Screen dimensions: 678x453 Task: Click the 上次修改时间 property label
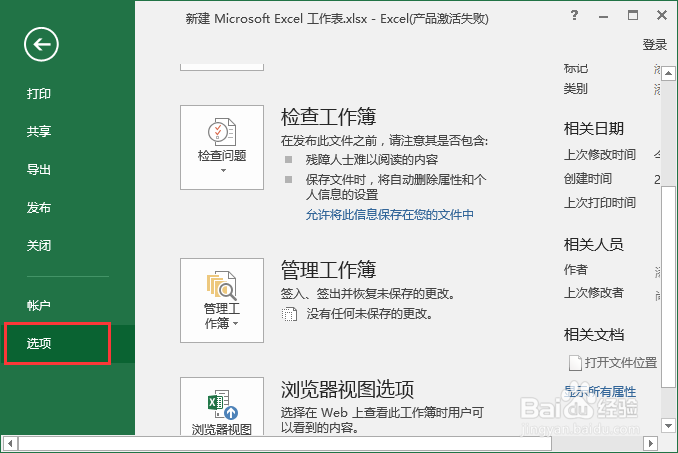click(x=600, y=154)
